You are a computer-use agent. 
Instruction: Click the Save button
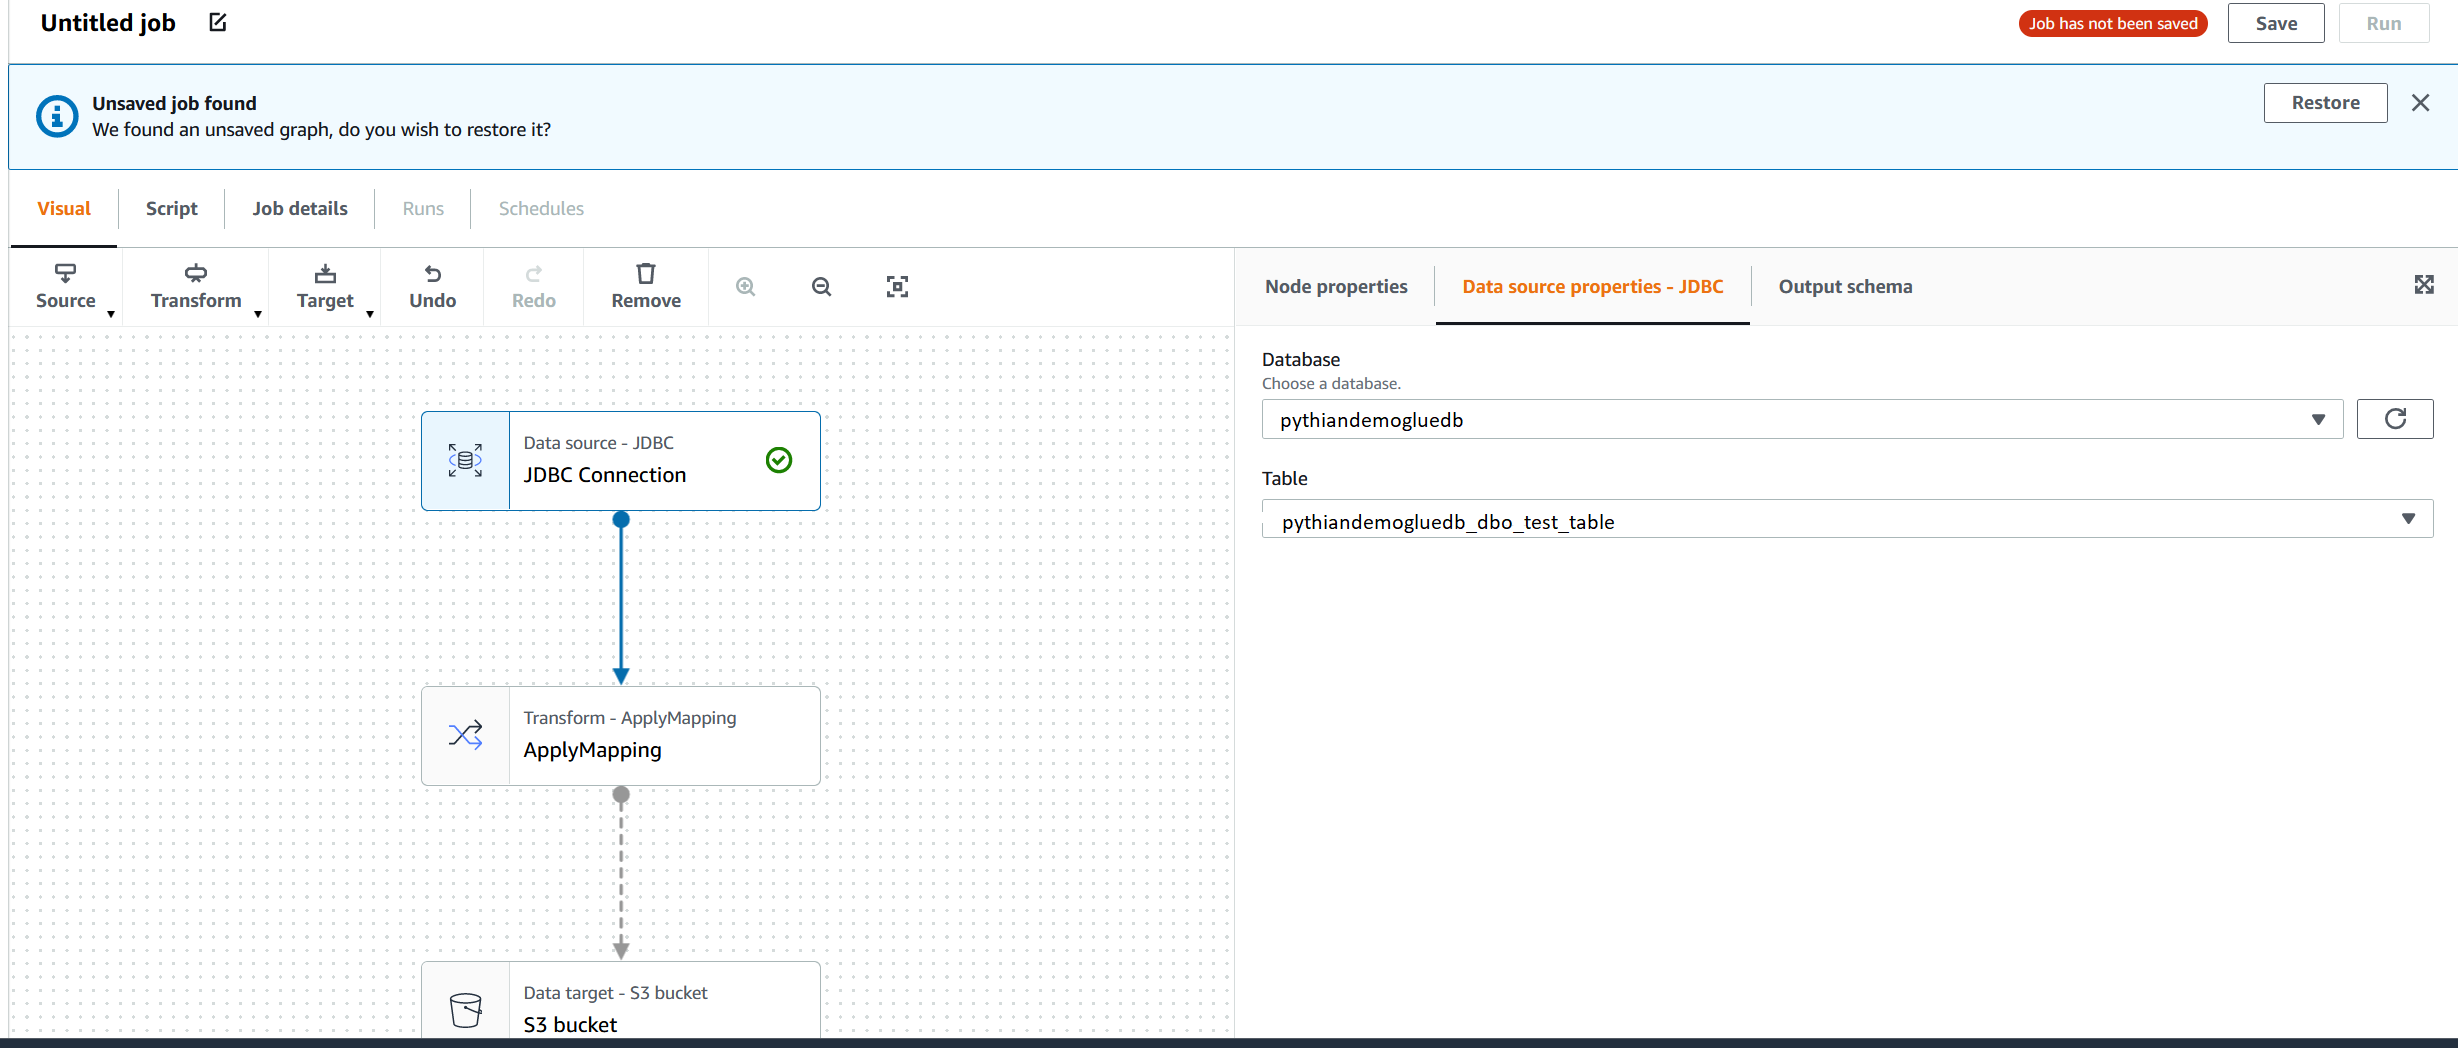(2275, 23)
